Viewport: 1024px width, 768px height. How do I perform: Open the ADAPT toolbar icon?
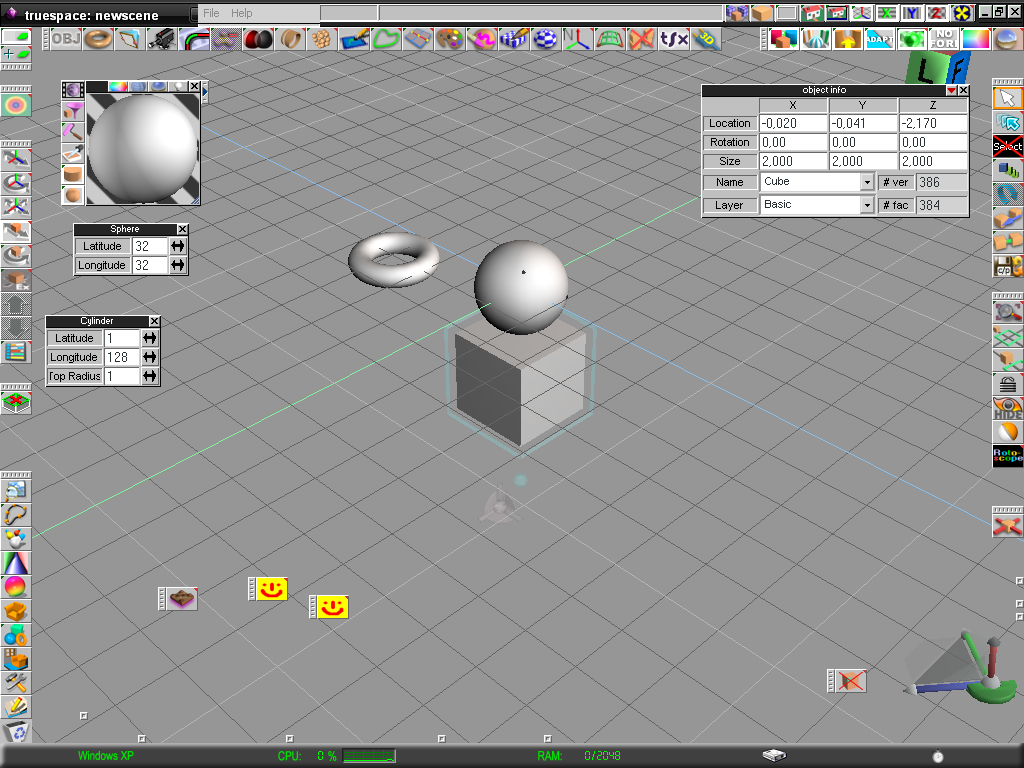pyautogui.click(x=880, y=39)
